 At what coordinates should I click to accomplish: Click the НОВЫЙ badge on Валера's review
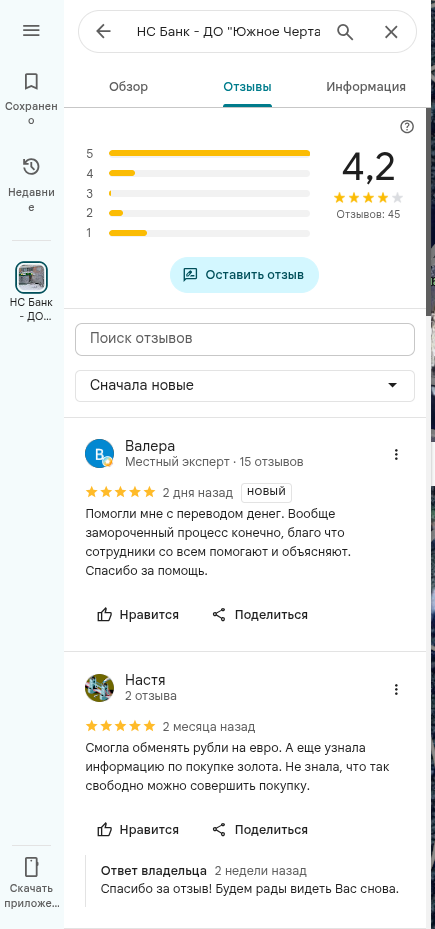[x=266, y=492]
